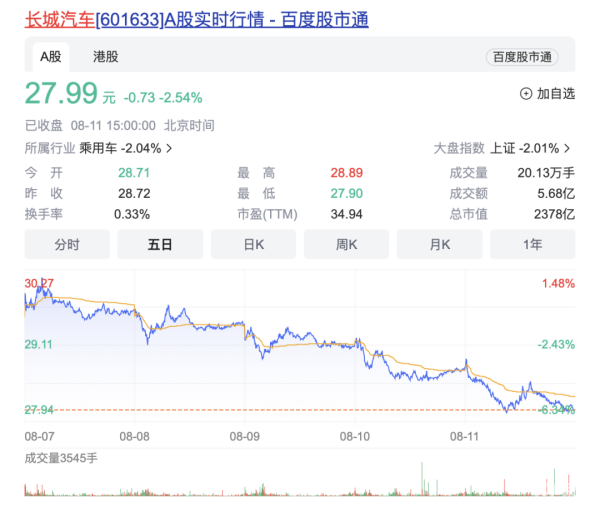Viewport: 600px width, 507px height.
Task: Display the 1年 price chart
Action: pos(532,244)
